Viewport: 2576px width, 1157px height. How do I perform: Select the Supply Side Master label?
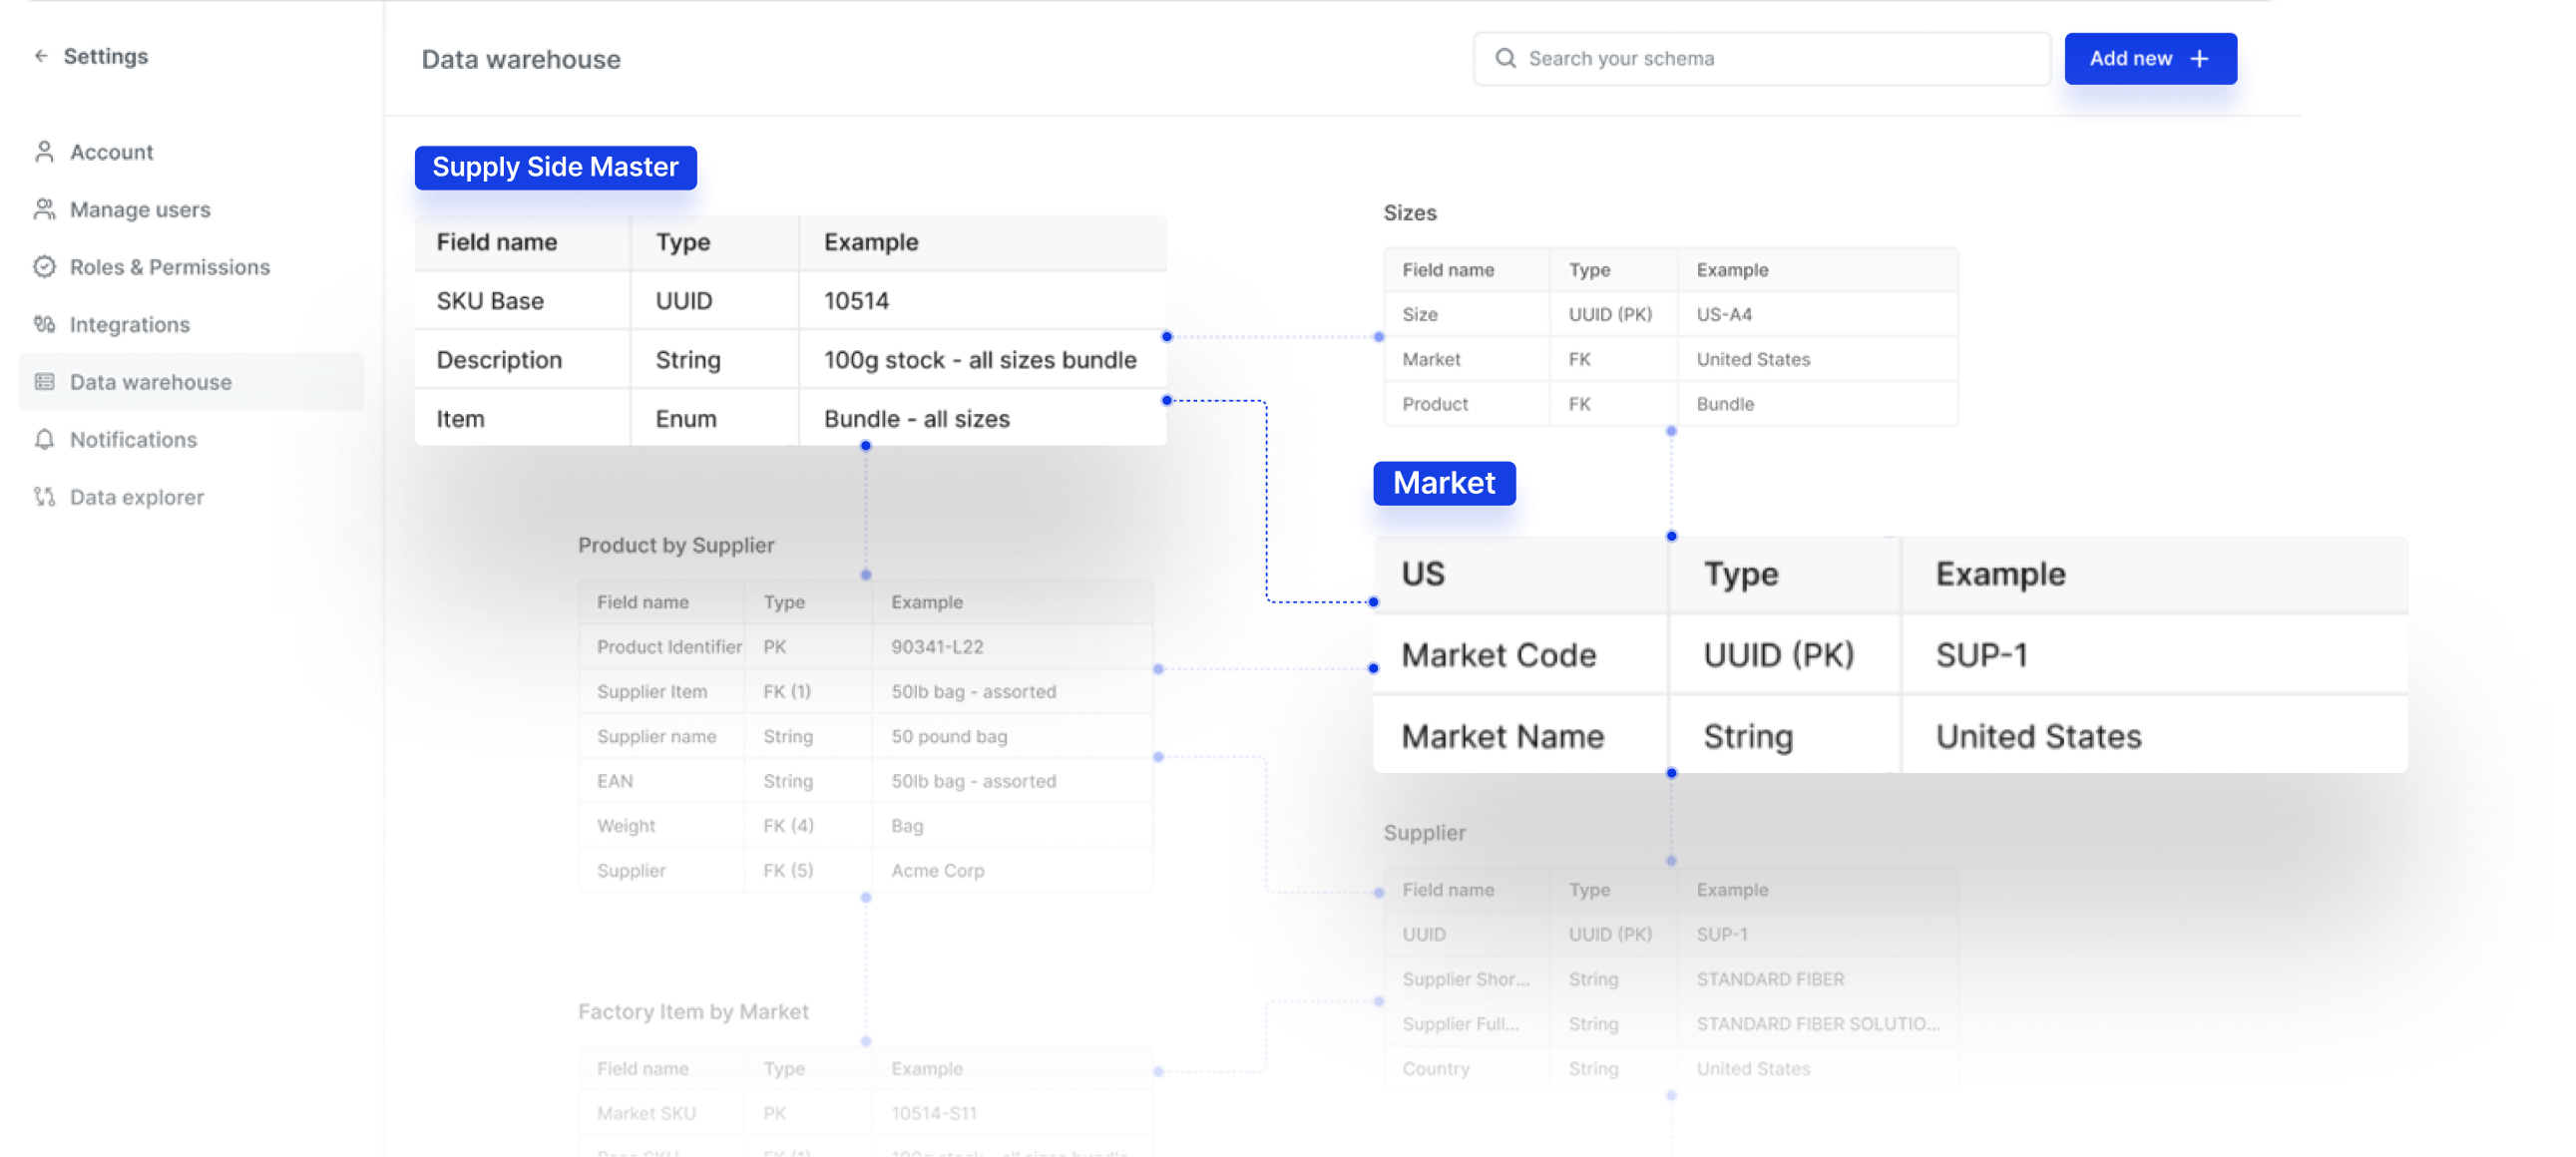coord(556,167)
